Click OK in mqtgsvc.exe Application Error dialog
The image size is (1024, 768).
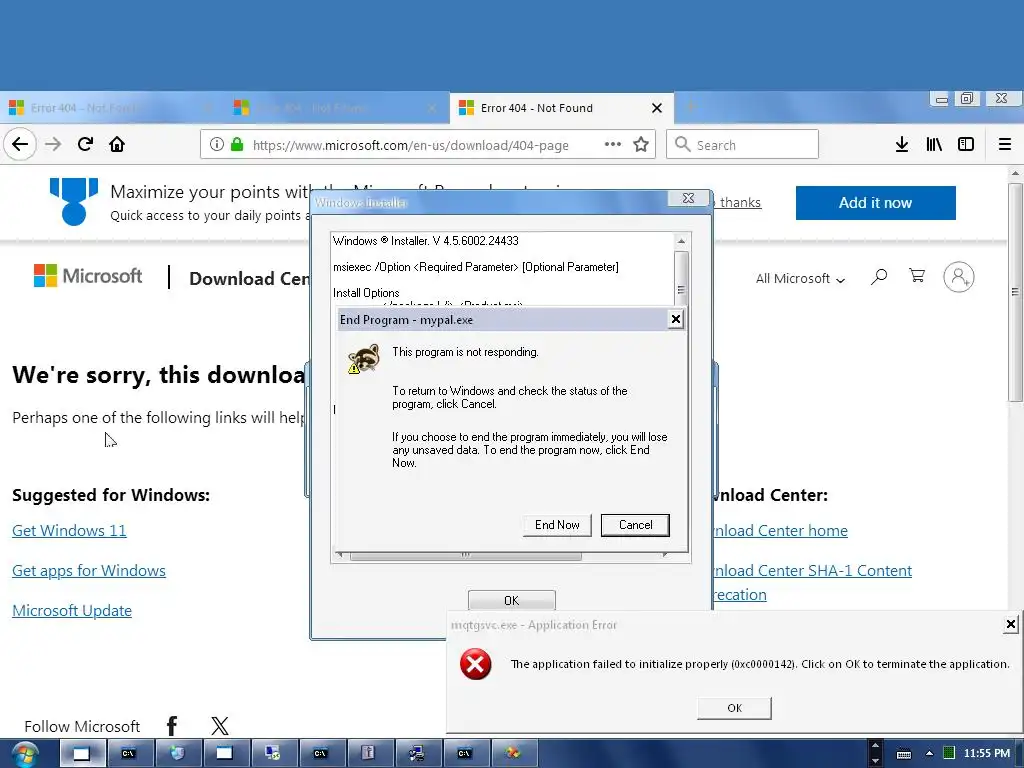734,708
